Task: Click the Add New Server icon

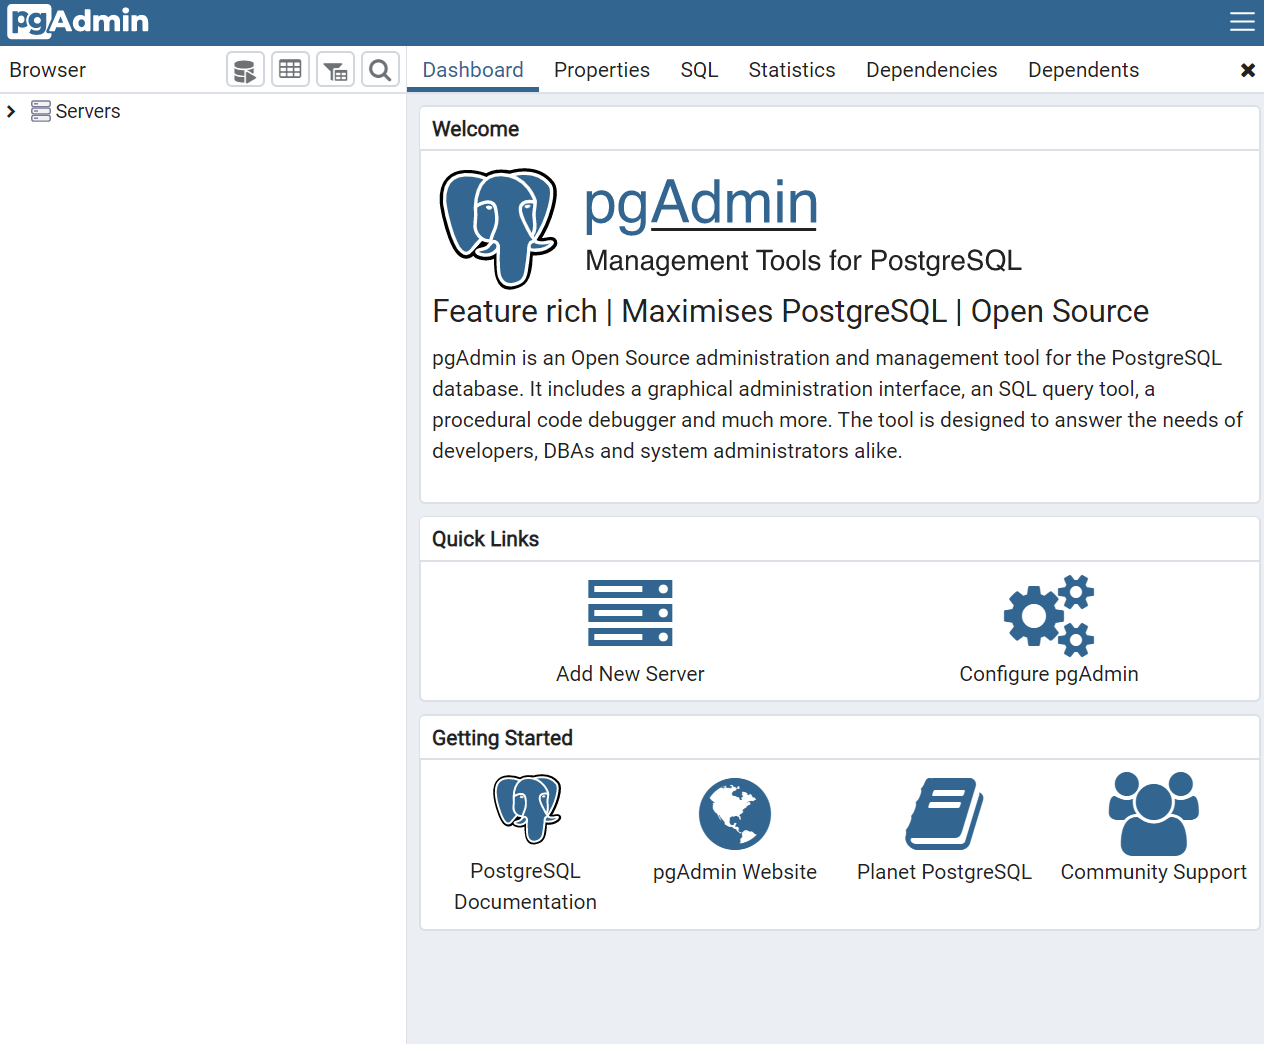Action: pos(630,613)
